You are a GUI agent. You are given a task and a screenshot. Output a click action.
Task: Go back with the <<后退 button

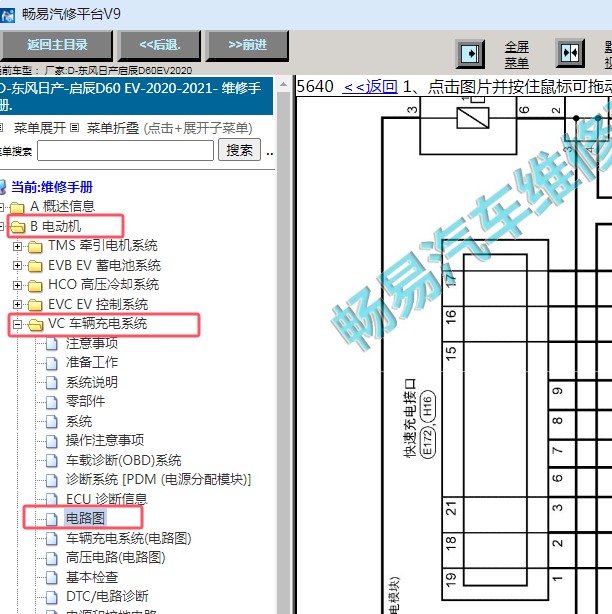(x=160, y=45)
